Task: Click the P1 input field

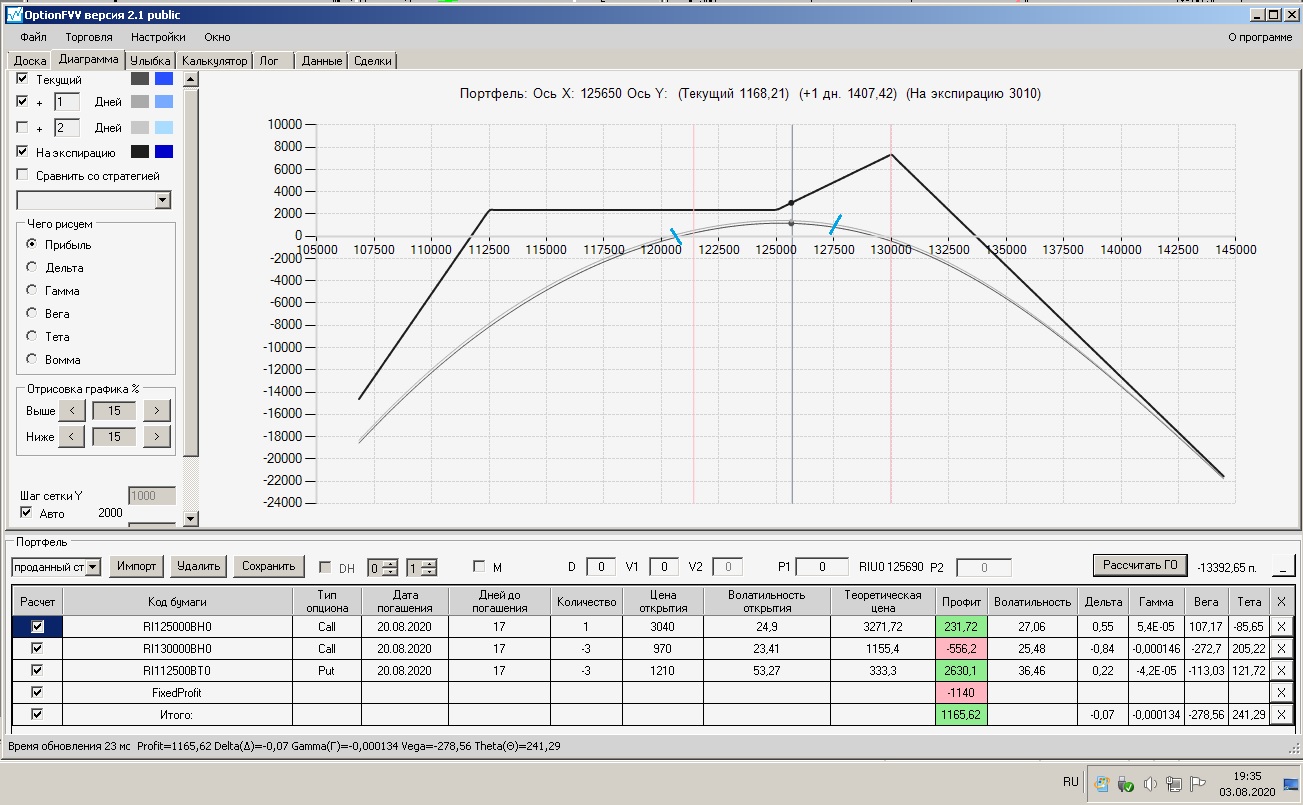Action: [822, 567]
